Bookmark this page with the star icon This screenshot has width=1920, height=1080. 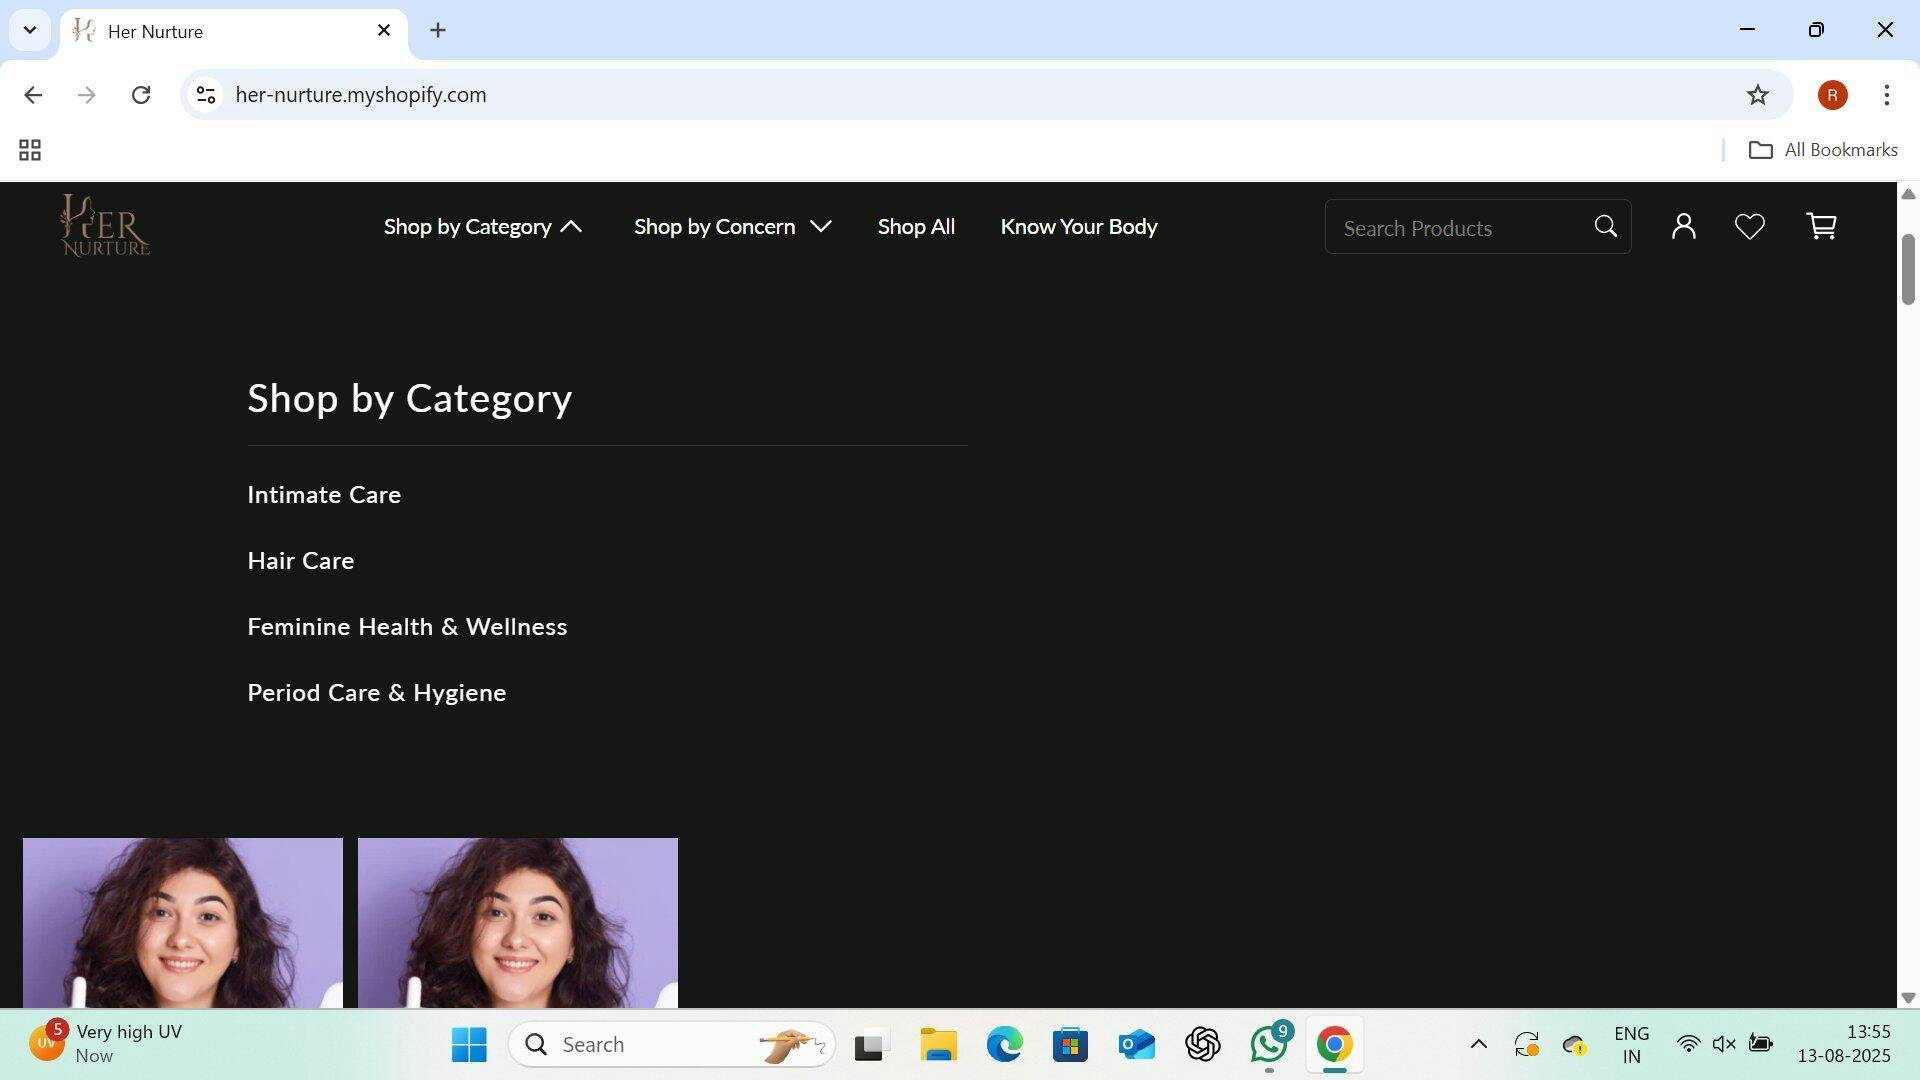tap(1757, 95)
